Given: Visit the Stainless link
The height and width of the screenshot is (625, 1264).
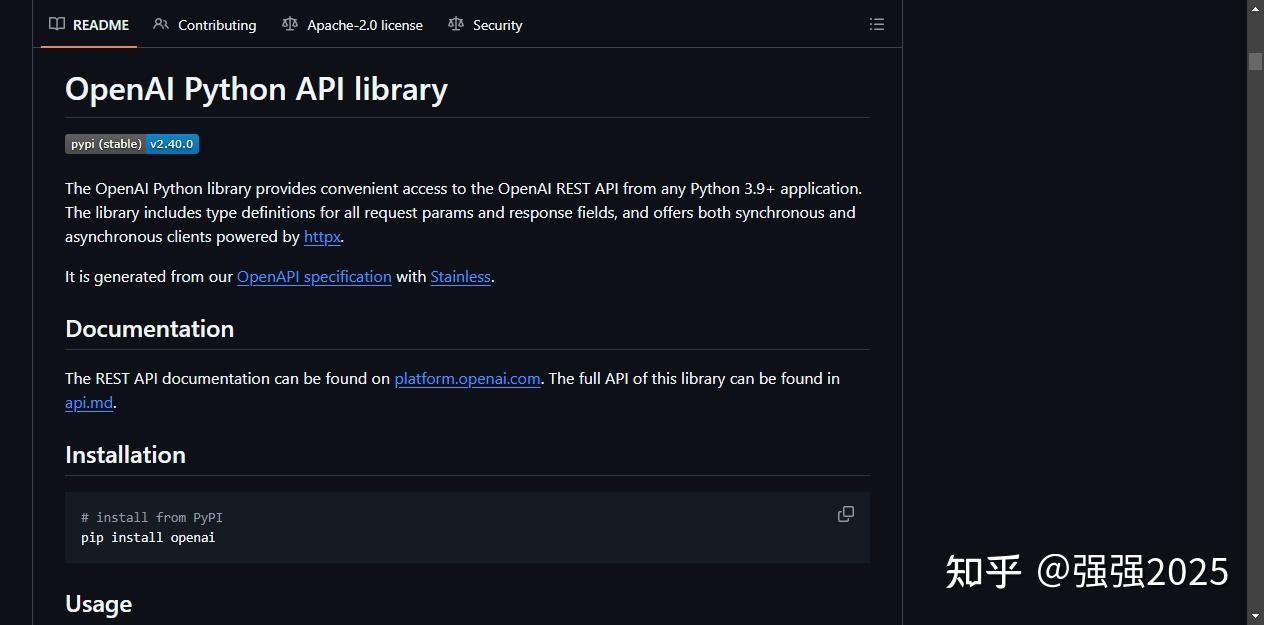Looking at the screenshot, I should (x=461, y=277).
